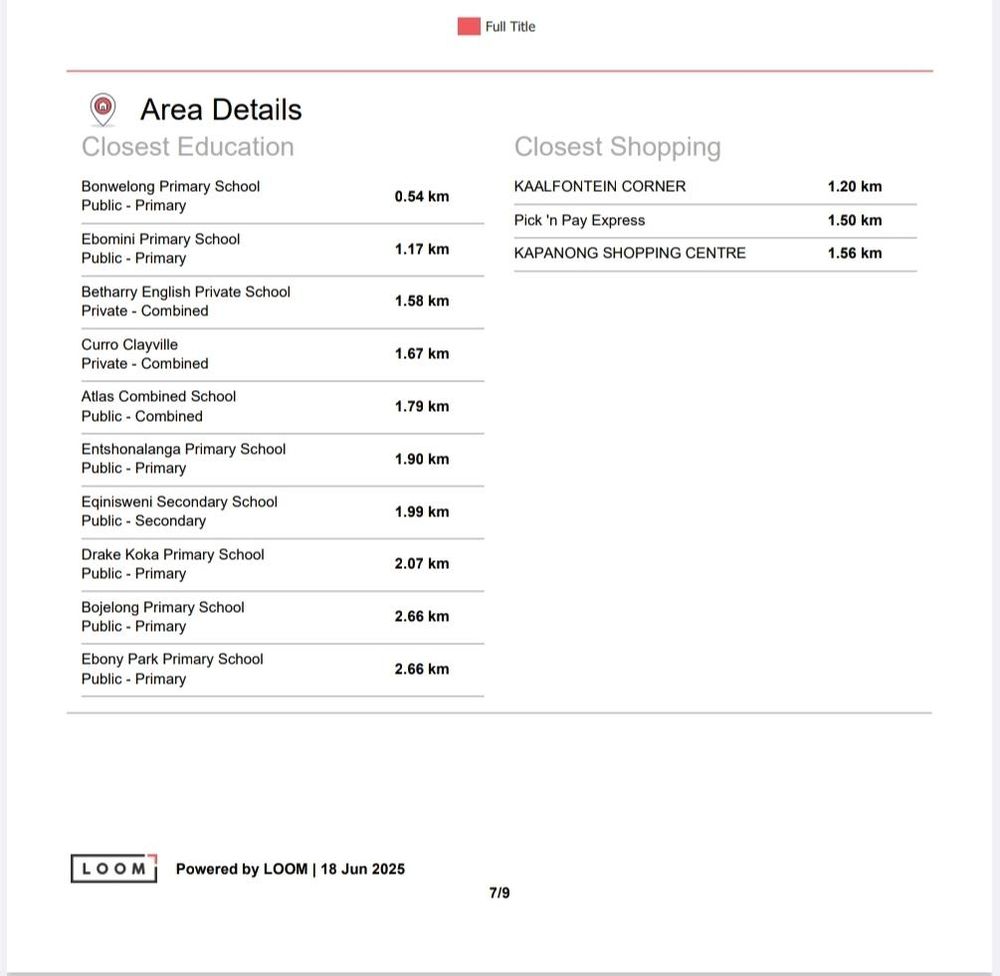The image size is (1000, 976).
Task: Click the red Full Title legend swatch
Action: [469, 27]
